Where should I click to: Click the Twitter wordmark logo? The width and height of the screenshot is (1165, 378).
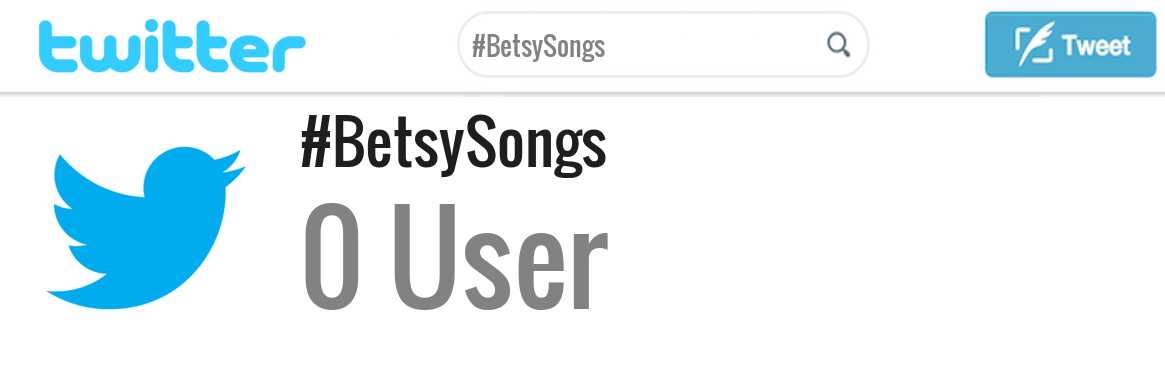coord(172,46)
